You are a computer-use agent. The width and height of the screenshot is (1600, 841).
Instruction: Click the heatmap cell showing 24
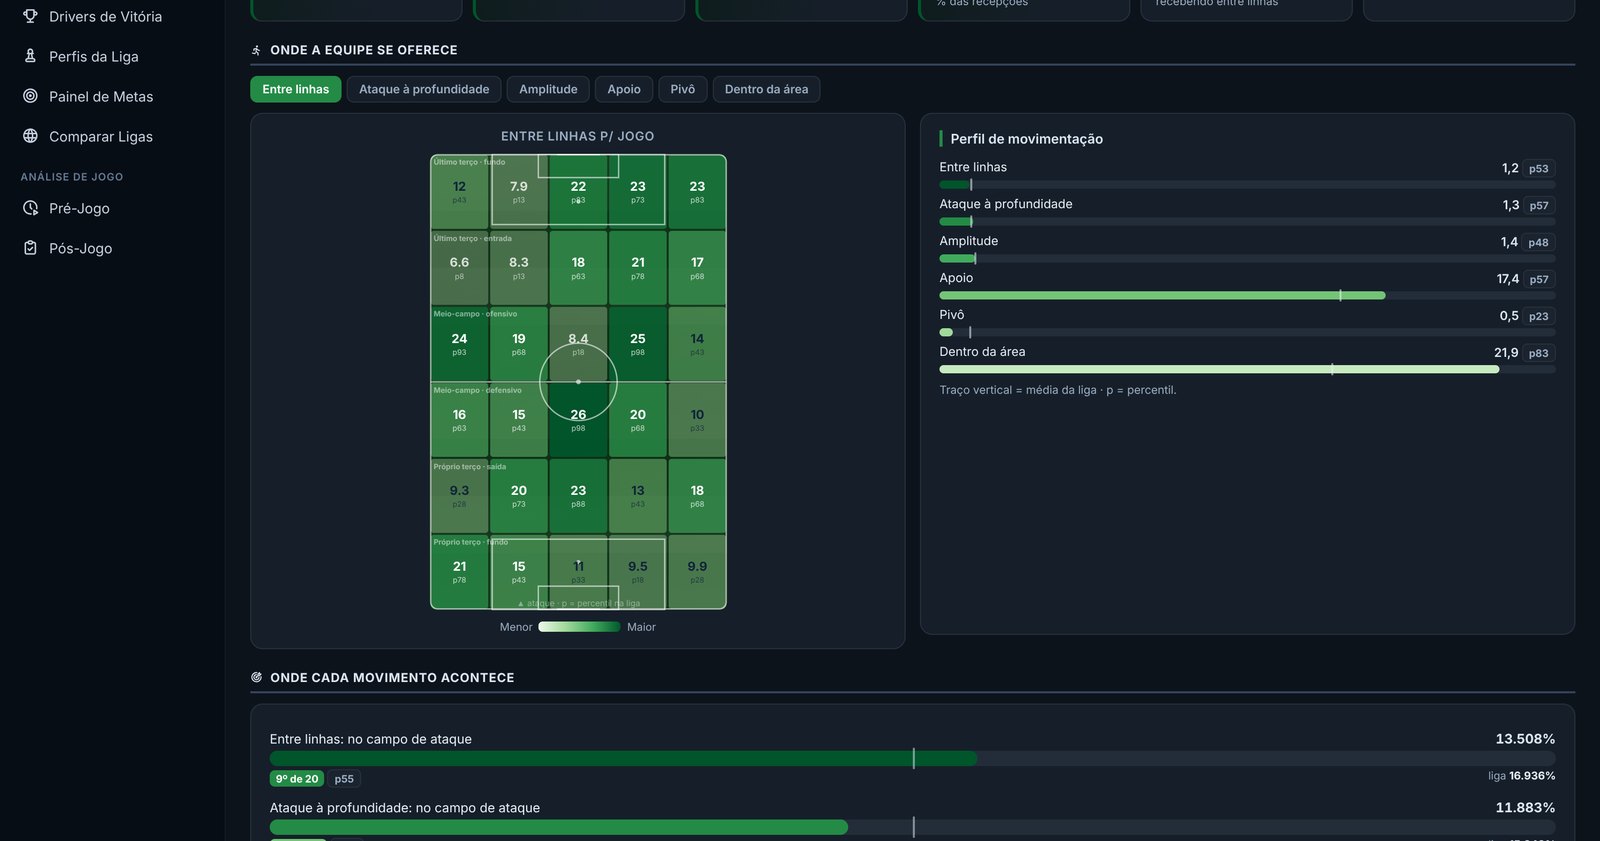click(x=460, y=344)
